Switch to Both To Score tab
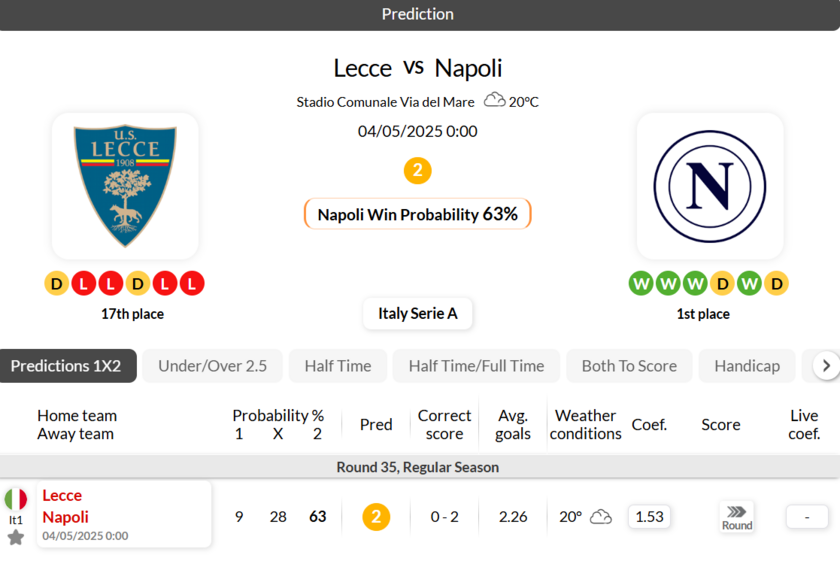Image resolution: width=840 pixels, height=564 pixels. (x=629, y=366)
